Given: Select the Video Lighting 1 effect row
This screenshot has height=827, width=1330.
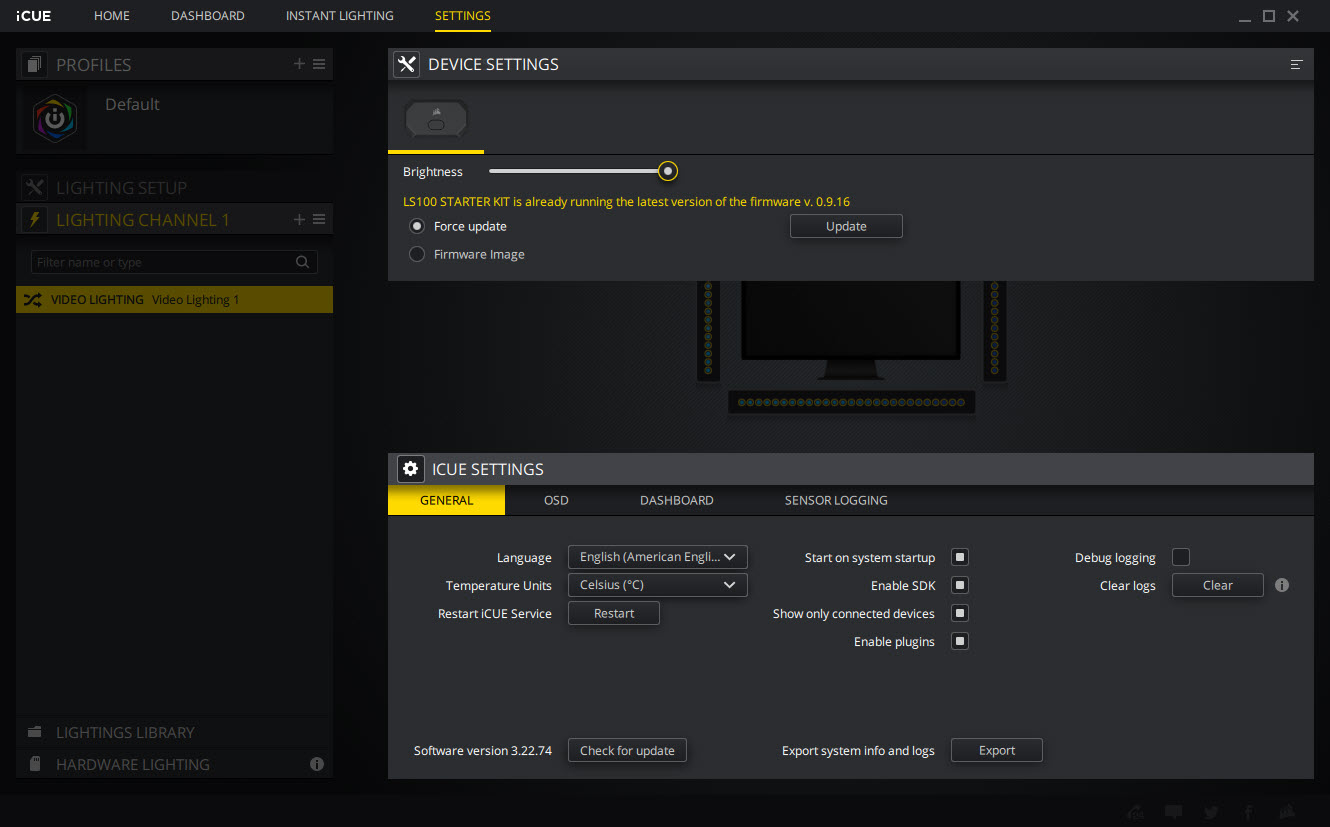Looking at the screenshot, I should click(x=174, y=300).
